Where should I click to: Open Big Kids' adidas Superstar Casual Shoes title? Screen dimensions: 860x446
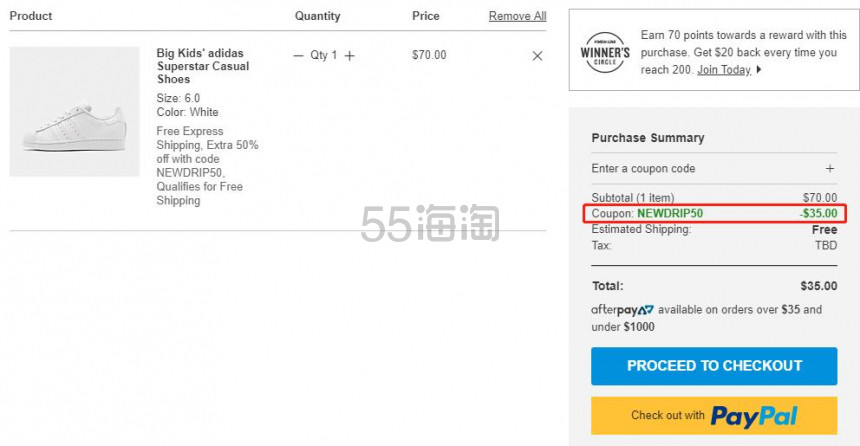[x=203, y=66]
